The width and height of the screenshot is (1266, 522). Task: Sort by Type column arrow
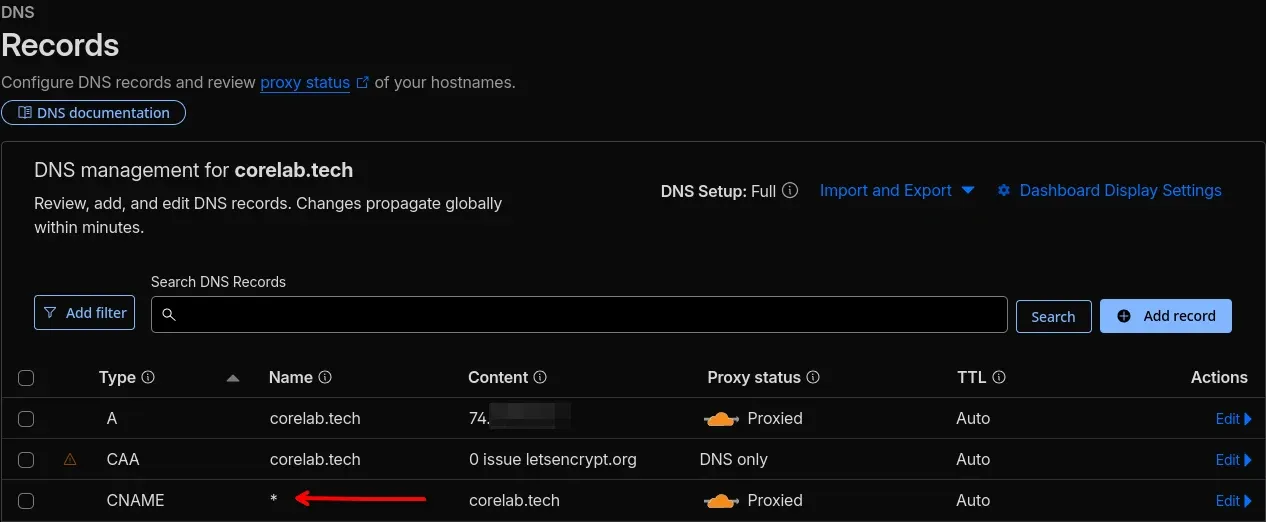coord(233,378)
